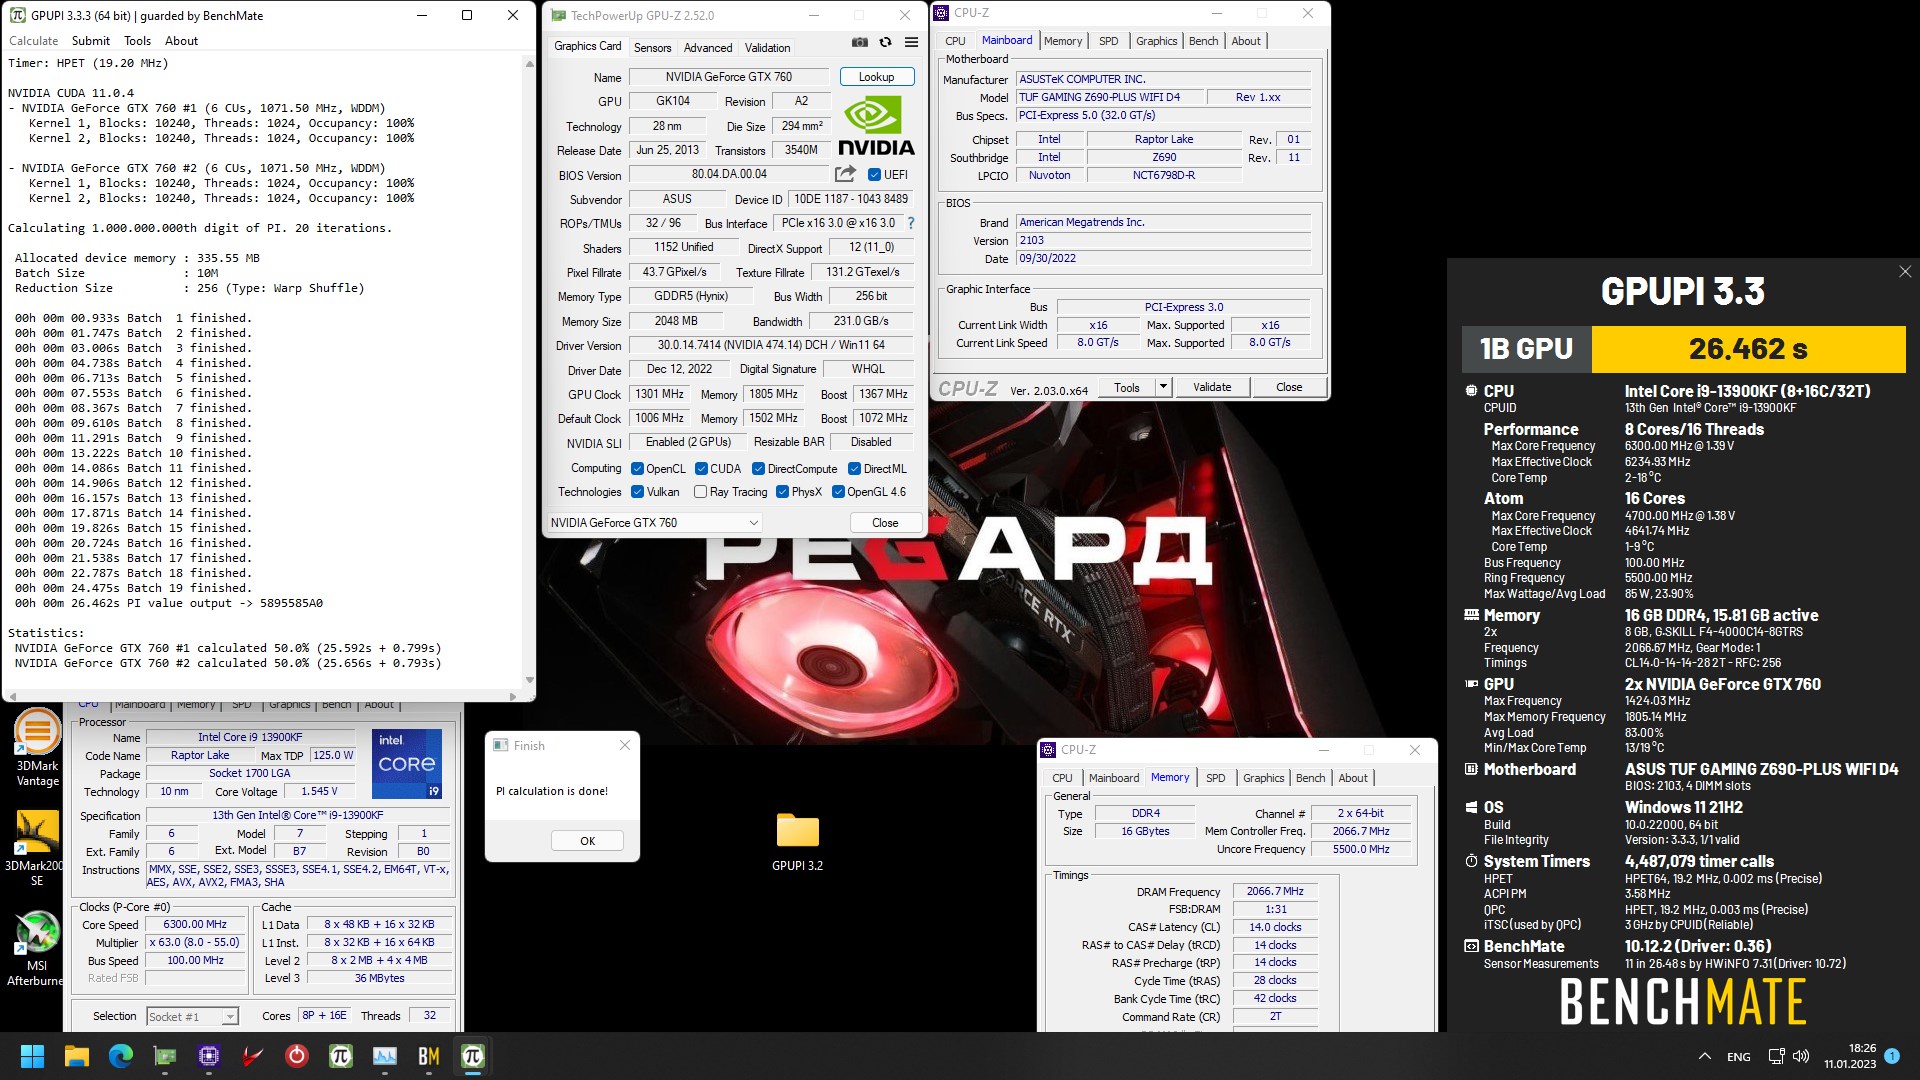Open File Explorer from the taskbar
This screenshot has height=1080, width=1920.
click(76, 1056)
